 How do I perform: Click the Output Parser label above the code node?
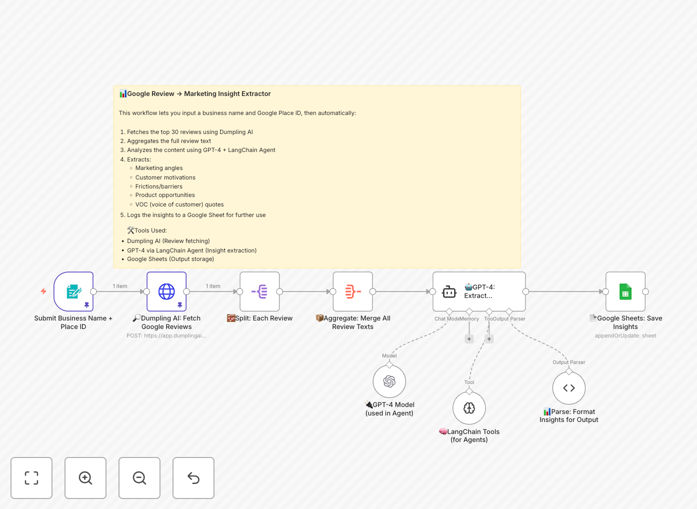click(569, 362)
